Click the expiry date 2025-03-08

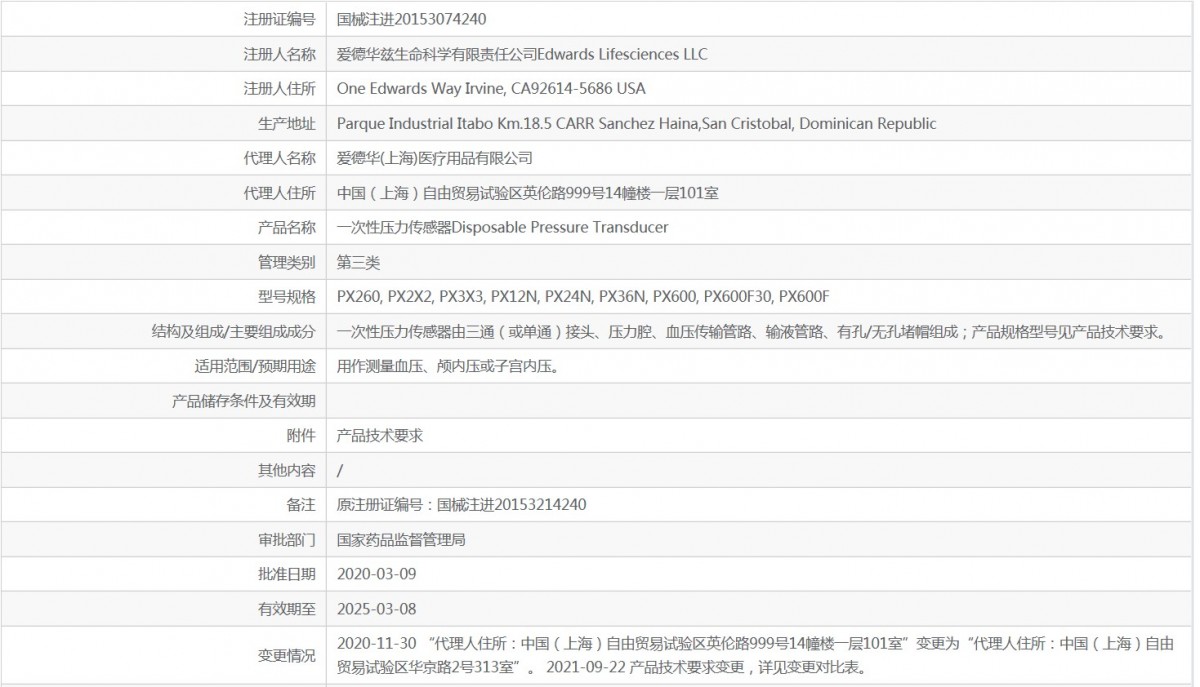click(x=377, y=609)
